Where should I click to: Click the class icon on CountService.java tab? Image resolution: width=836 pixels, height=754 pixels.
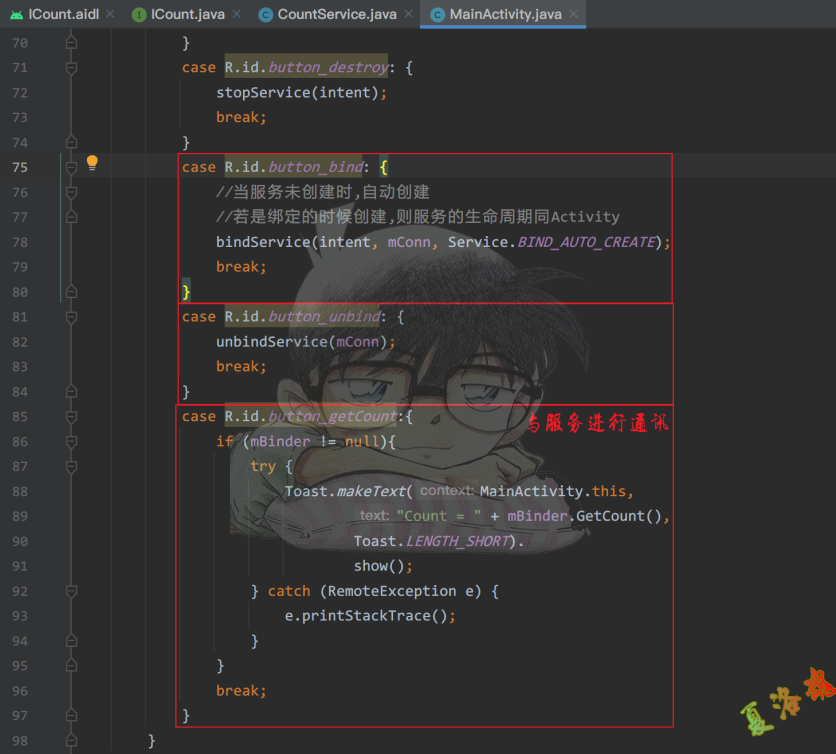click(x=265, y=15)
